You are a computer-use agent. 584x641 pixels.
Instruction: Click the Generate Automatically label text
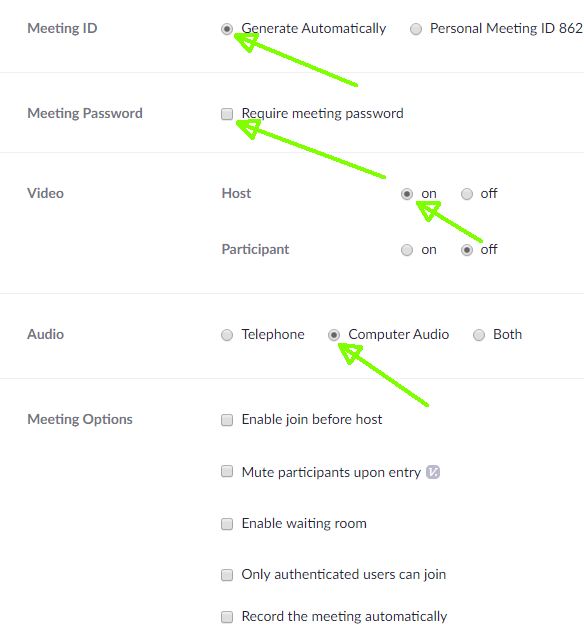coord(313,29)
